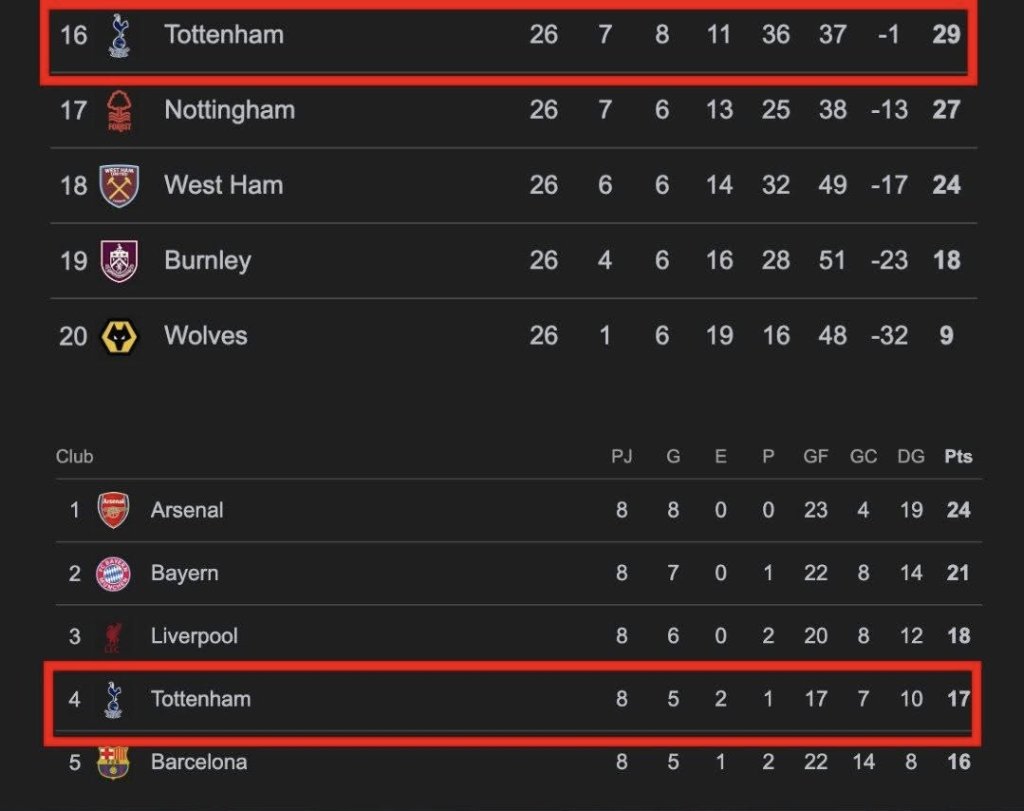The image size is (1024, 811).
Task: Open the Arsenal team link
Action: [187, 510]
